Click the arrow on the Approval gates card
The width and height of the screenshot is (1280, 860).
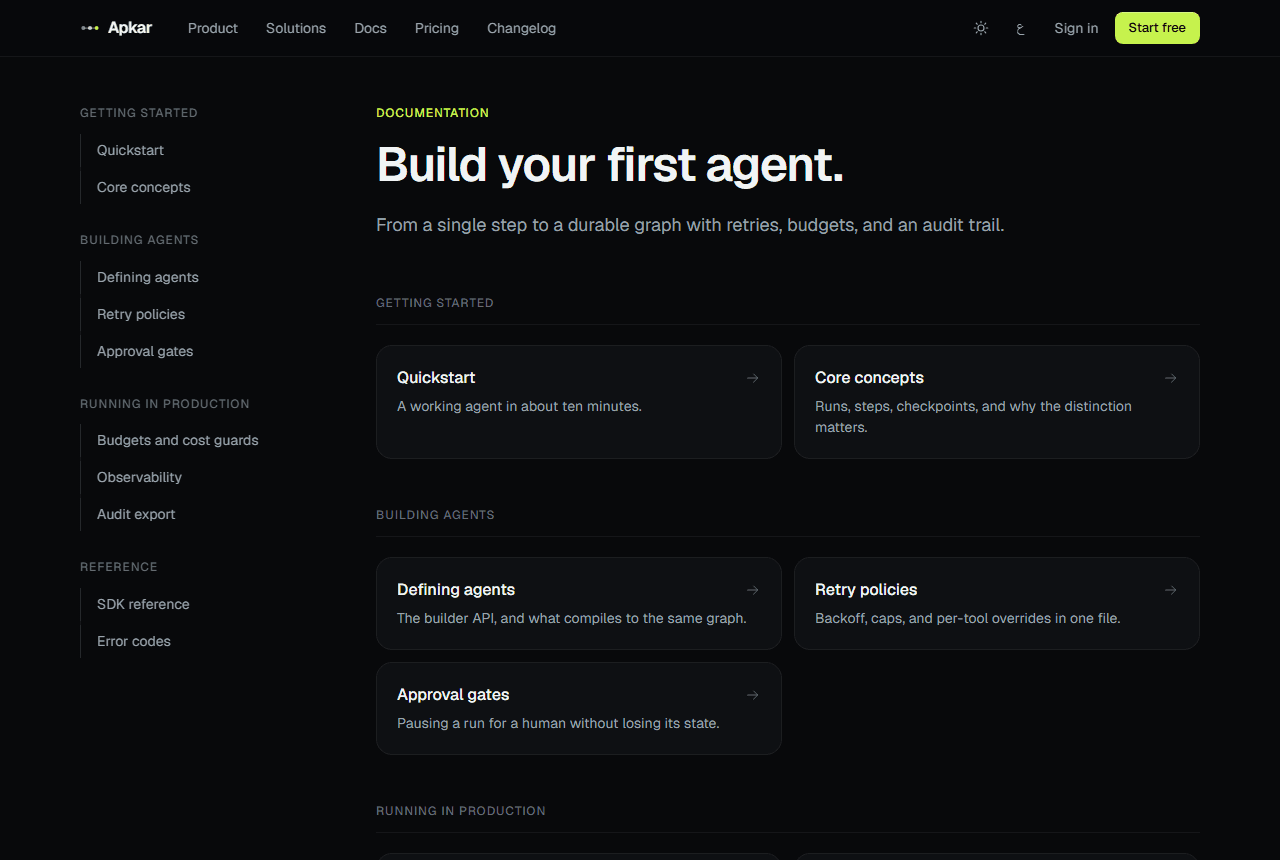(753, 695)
